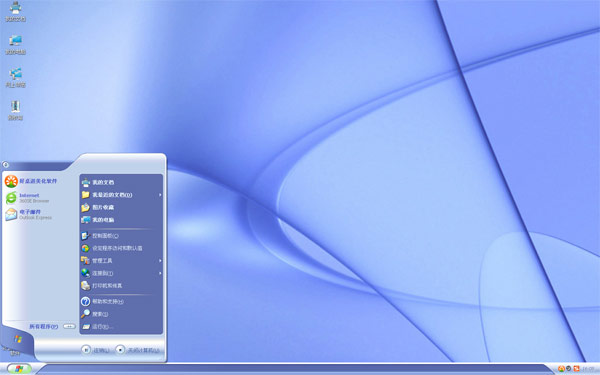
Task: Open 我的文档 in the Start menu
Action: tap(121, 183)
